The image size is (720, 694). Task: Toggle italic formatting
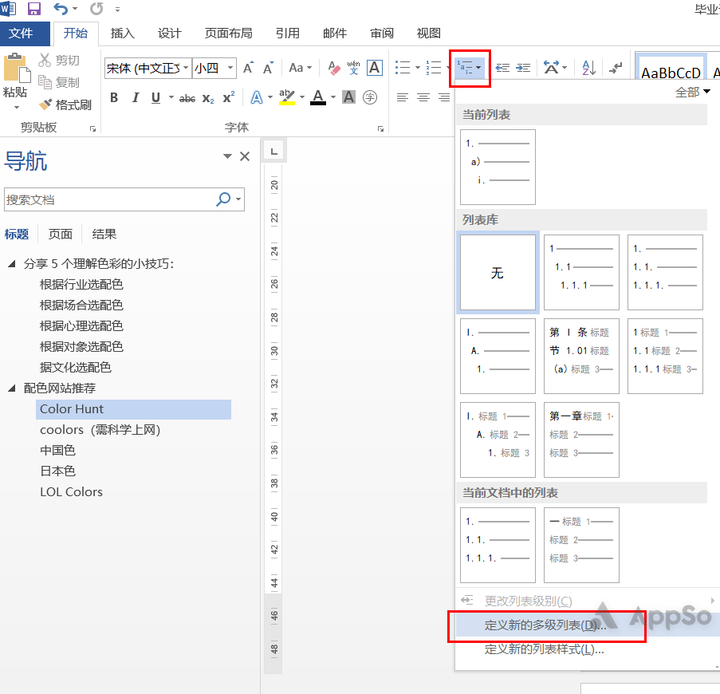pyautogui.click(x=135, y=97)
